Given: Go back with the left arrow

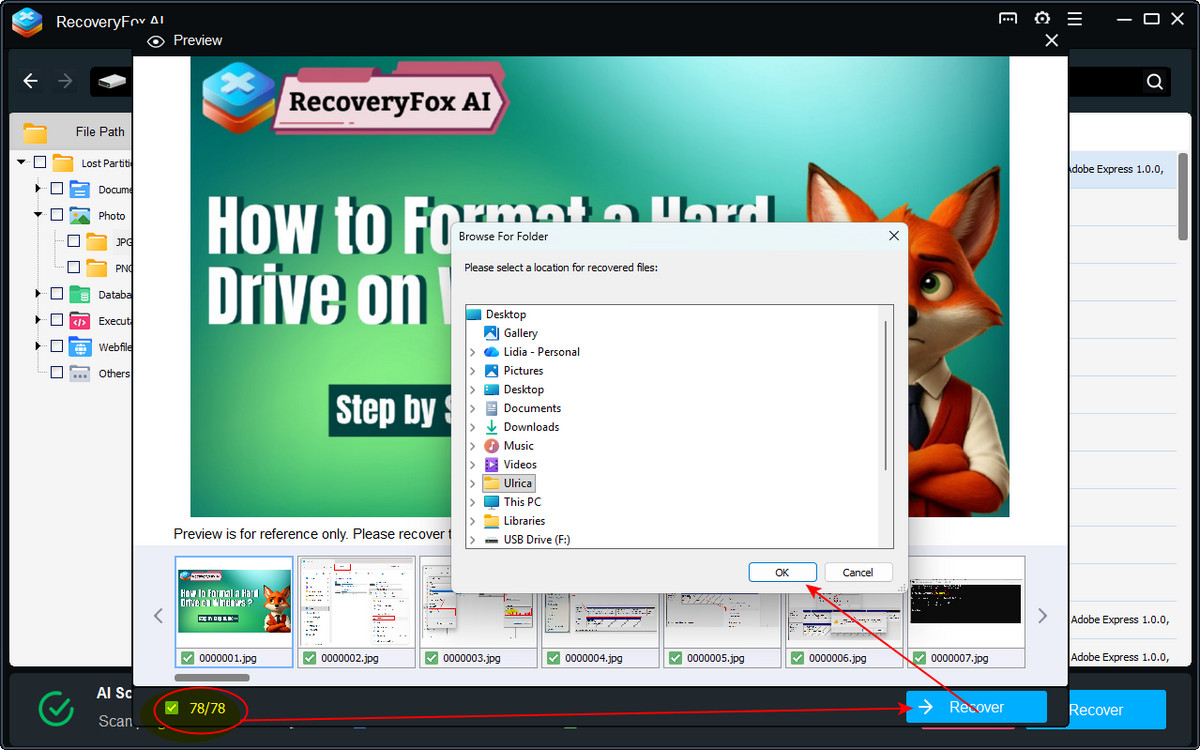Looking at the screenshot, I should [30, 81].
